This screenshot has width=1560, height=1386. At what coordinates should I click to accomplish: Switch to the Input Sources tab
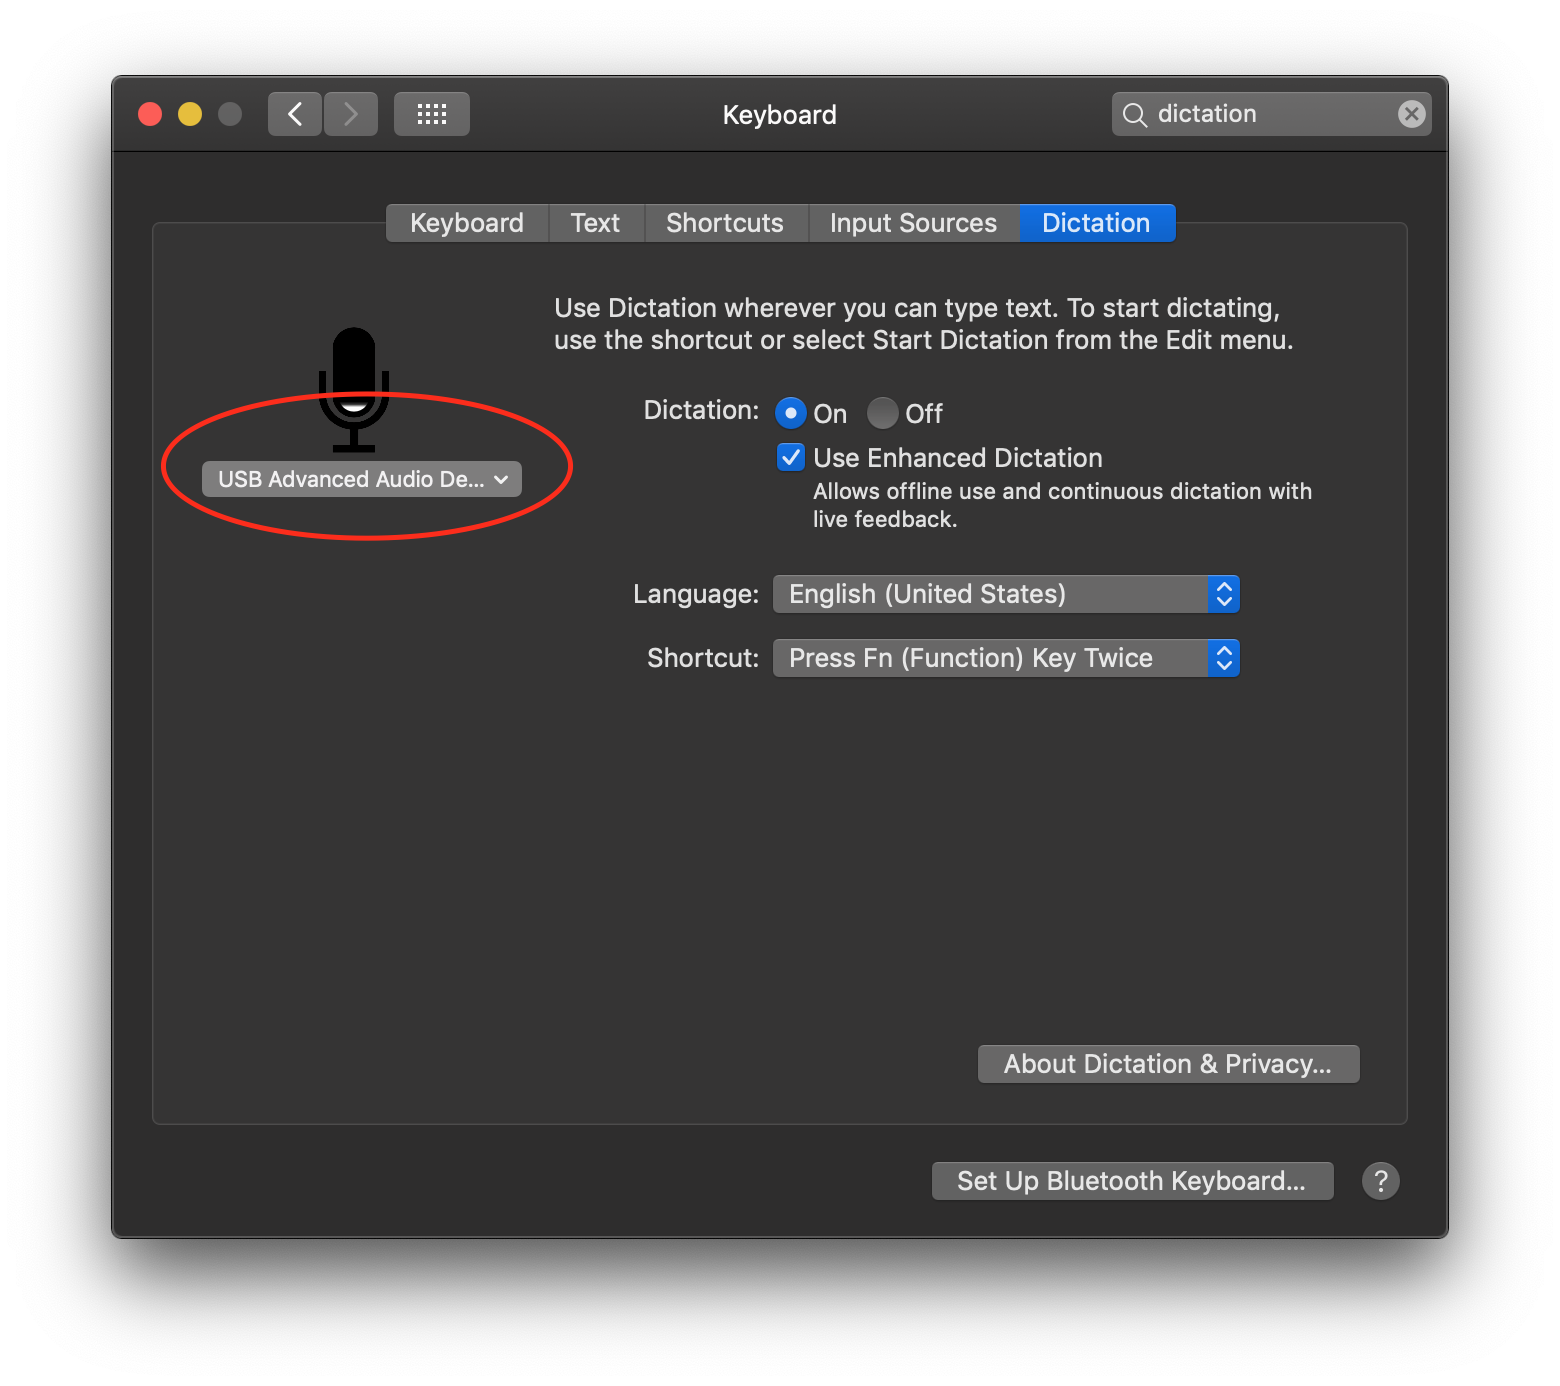pyautogui.click(x=914, y=223)
